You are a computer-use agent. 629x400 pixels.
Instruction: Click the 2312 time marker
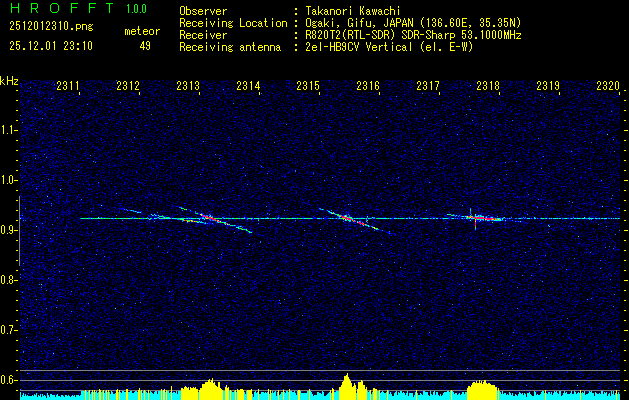pos(128,85)
